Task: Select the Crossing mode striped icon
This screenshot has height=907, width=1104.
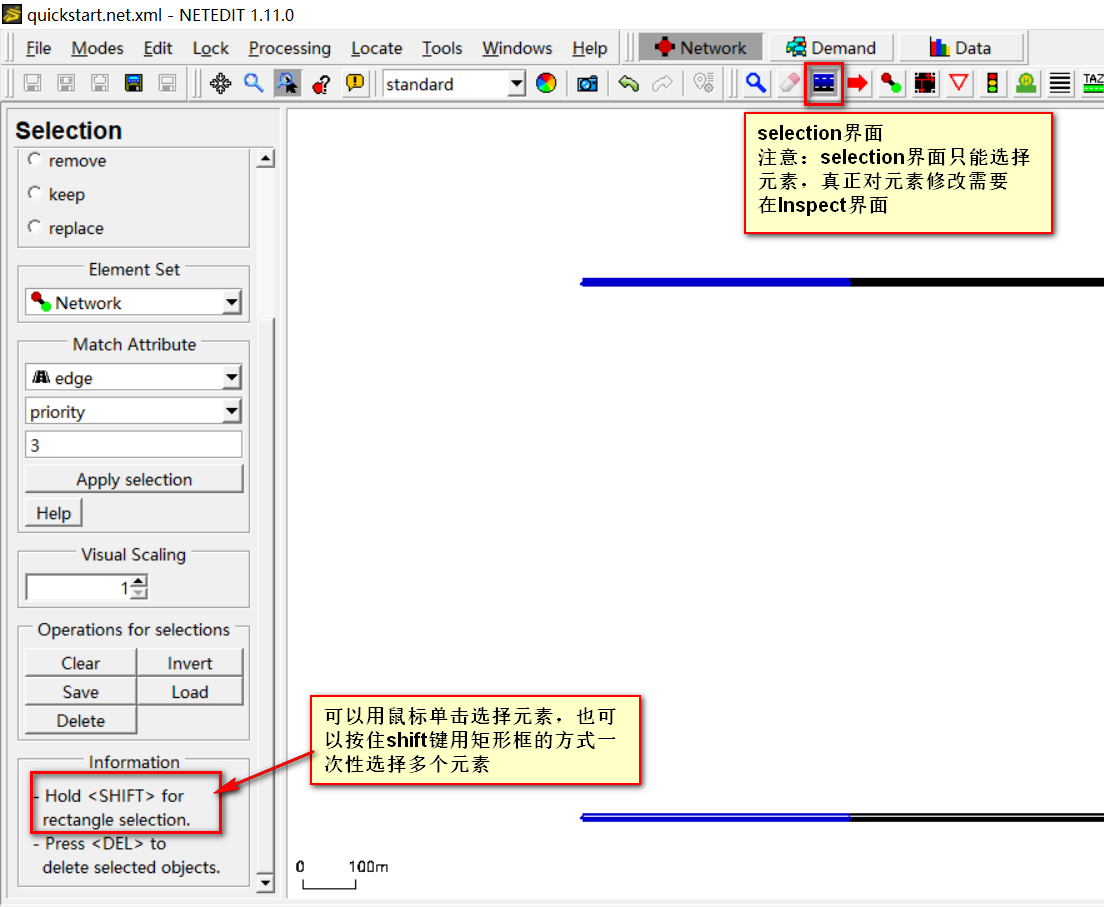Action: pos(1059,83)
